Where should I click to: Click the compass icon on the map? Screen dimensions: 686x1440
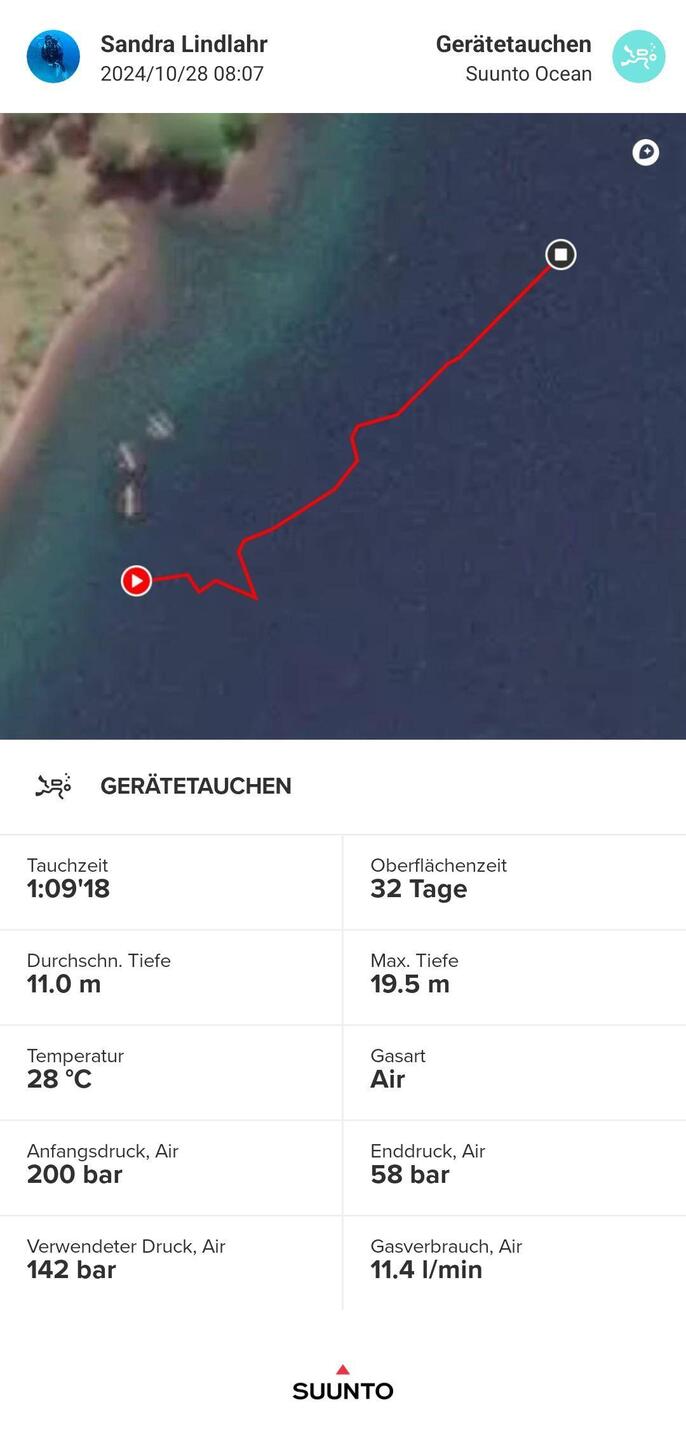pyautogui.click(x=646, y=152)
